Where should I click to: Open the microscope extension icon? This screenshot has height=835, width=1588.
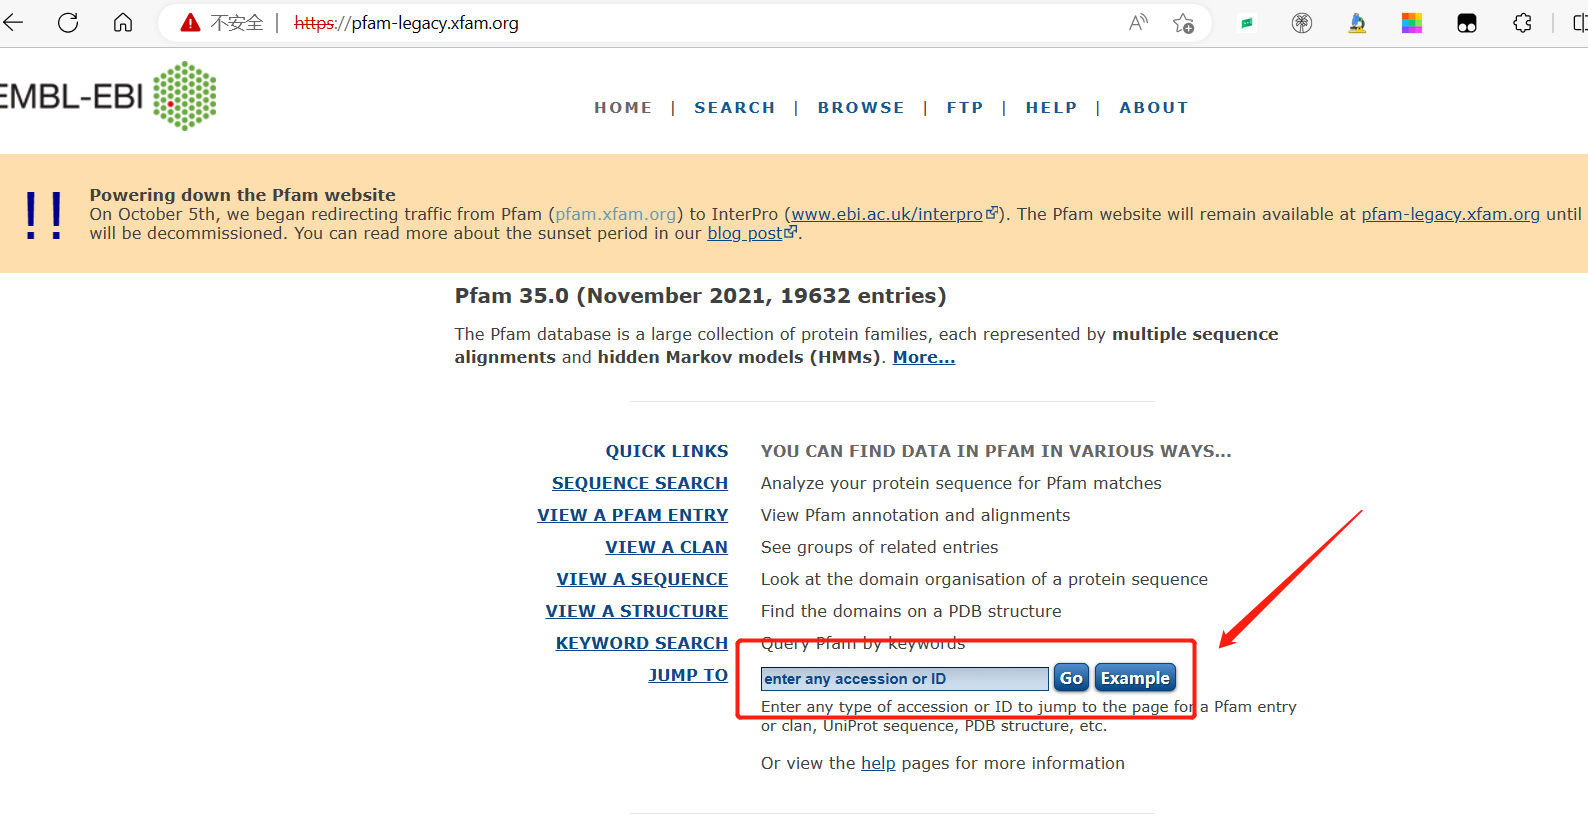[x=1357, y=23]
